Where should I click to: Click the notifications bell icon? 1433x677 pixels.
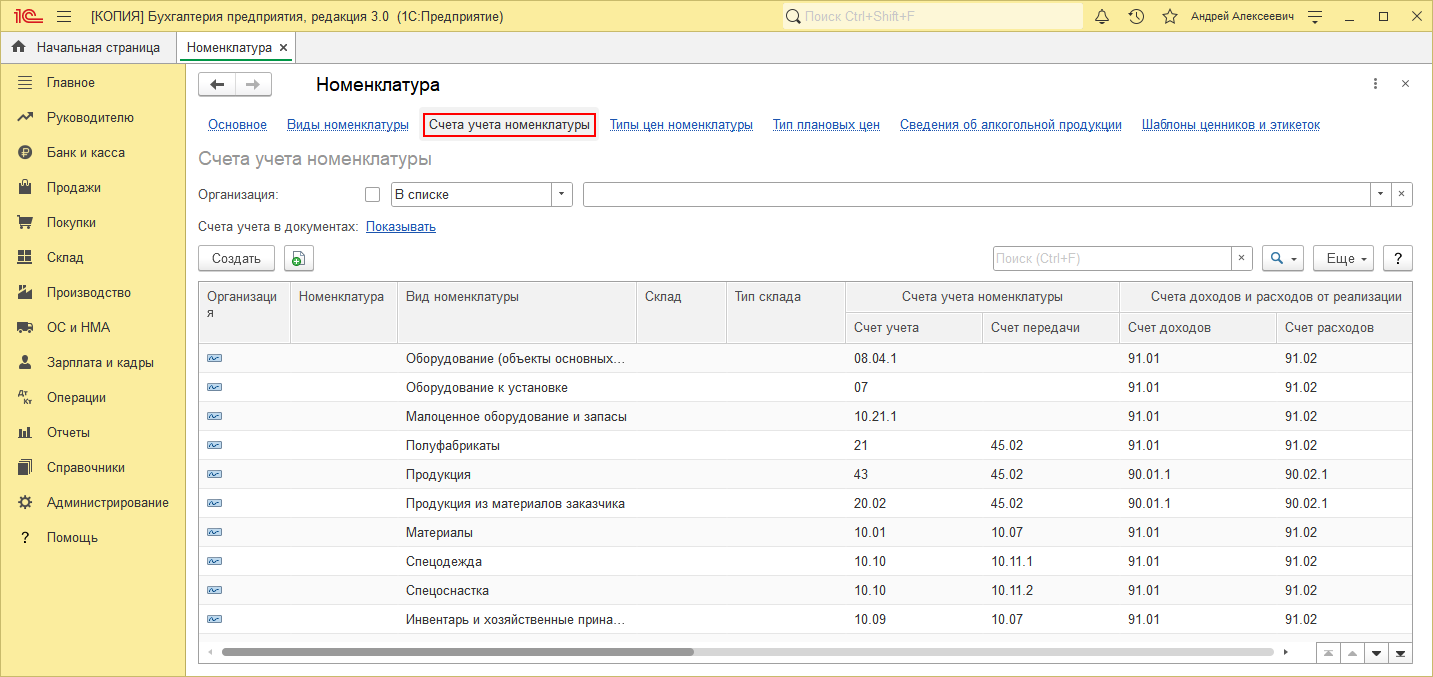(x=1103, y=17)
